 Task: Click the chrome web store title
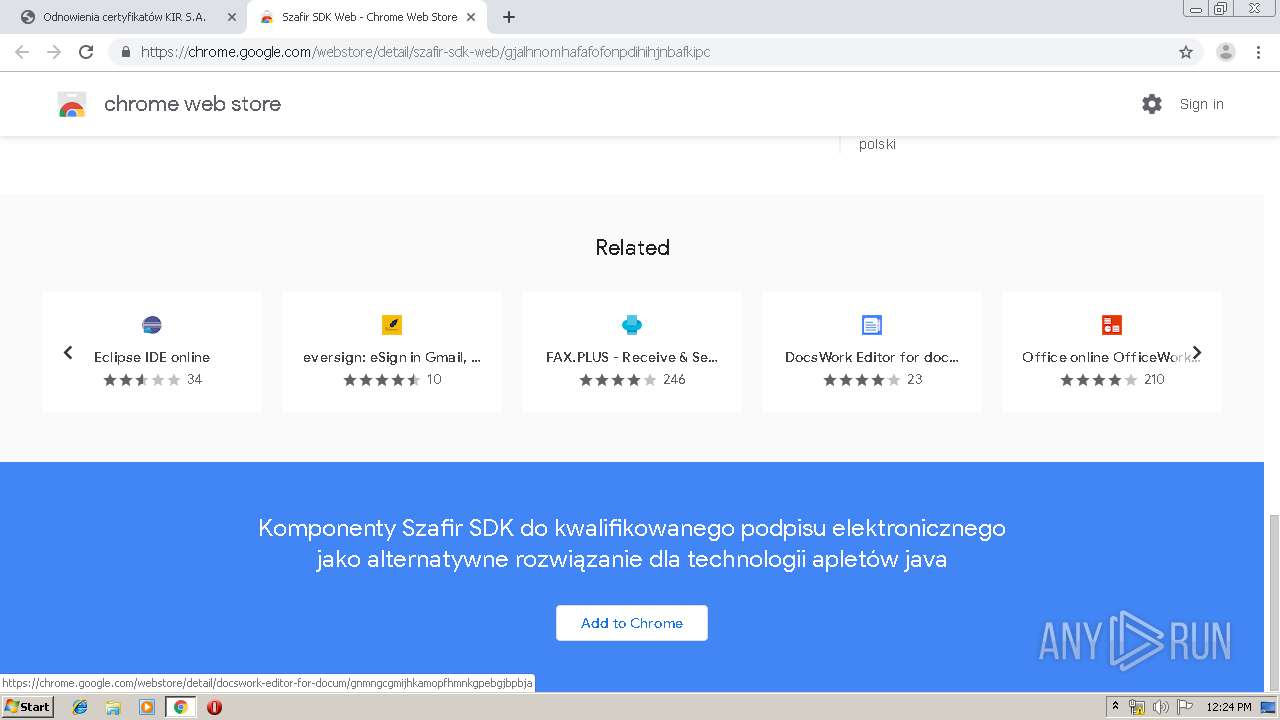[x=192, y=104]
